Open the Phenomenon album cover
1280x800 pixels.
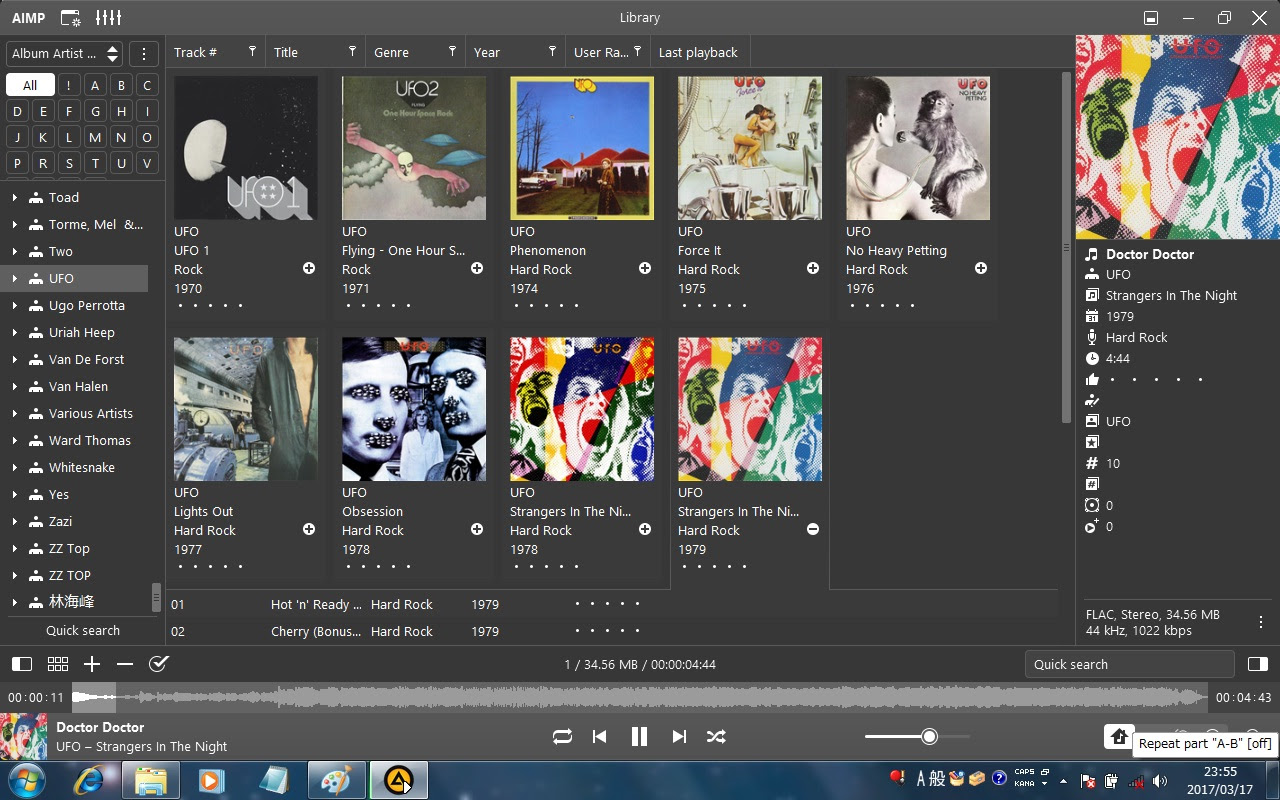[x=582, y=148]
